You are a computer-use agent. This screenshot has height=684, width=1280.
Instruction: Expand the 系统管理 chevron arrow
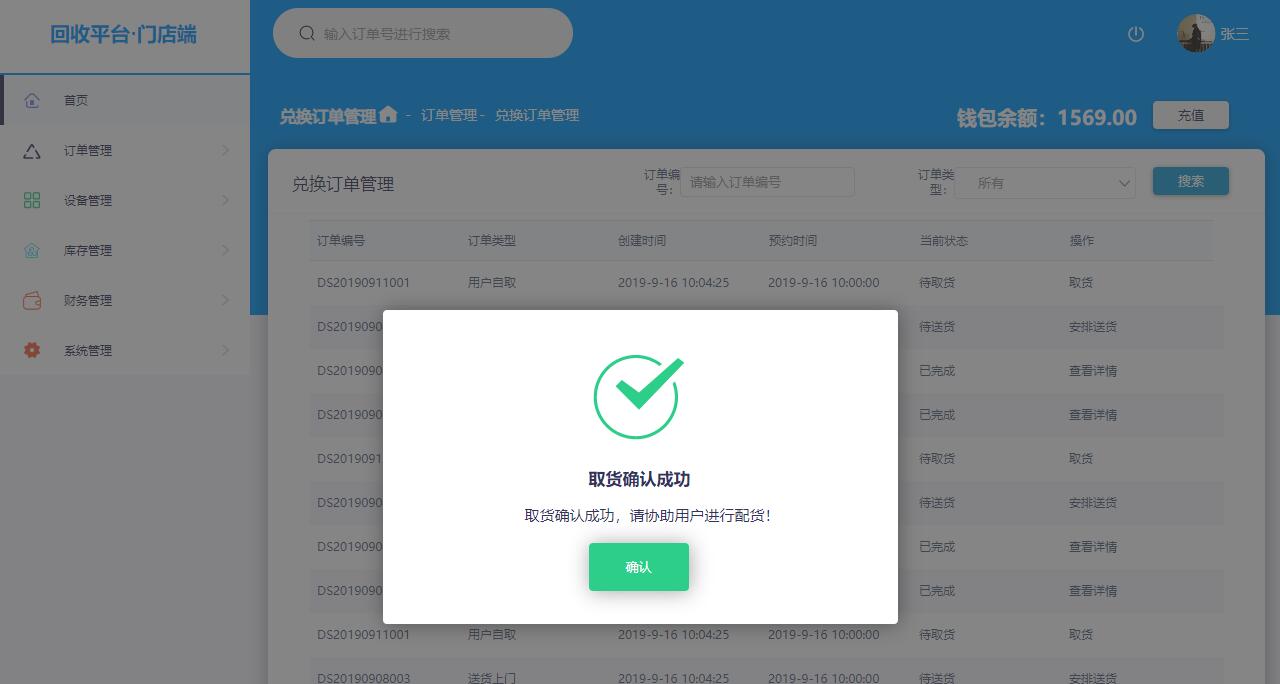[x=225, y=350]
